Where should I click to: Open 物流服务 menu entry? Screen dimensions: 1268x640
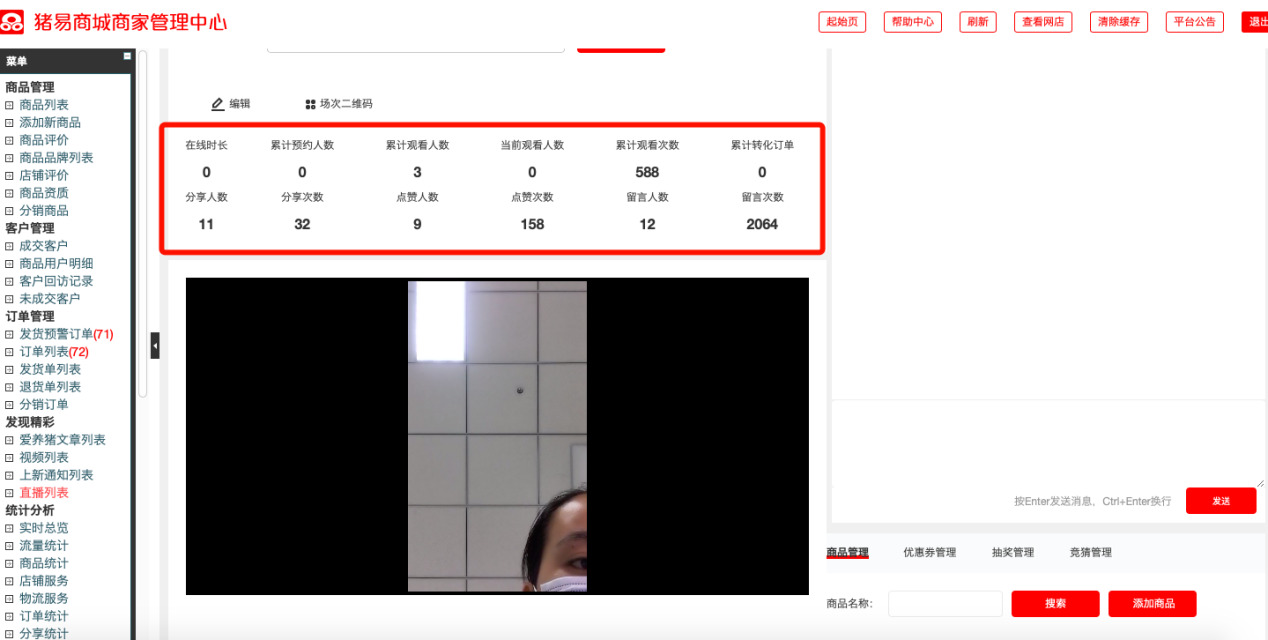pos(44,599)
